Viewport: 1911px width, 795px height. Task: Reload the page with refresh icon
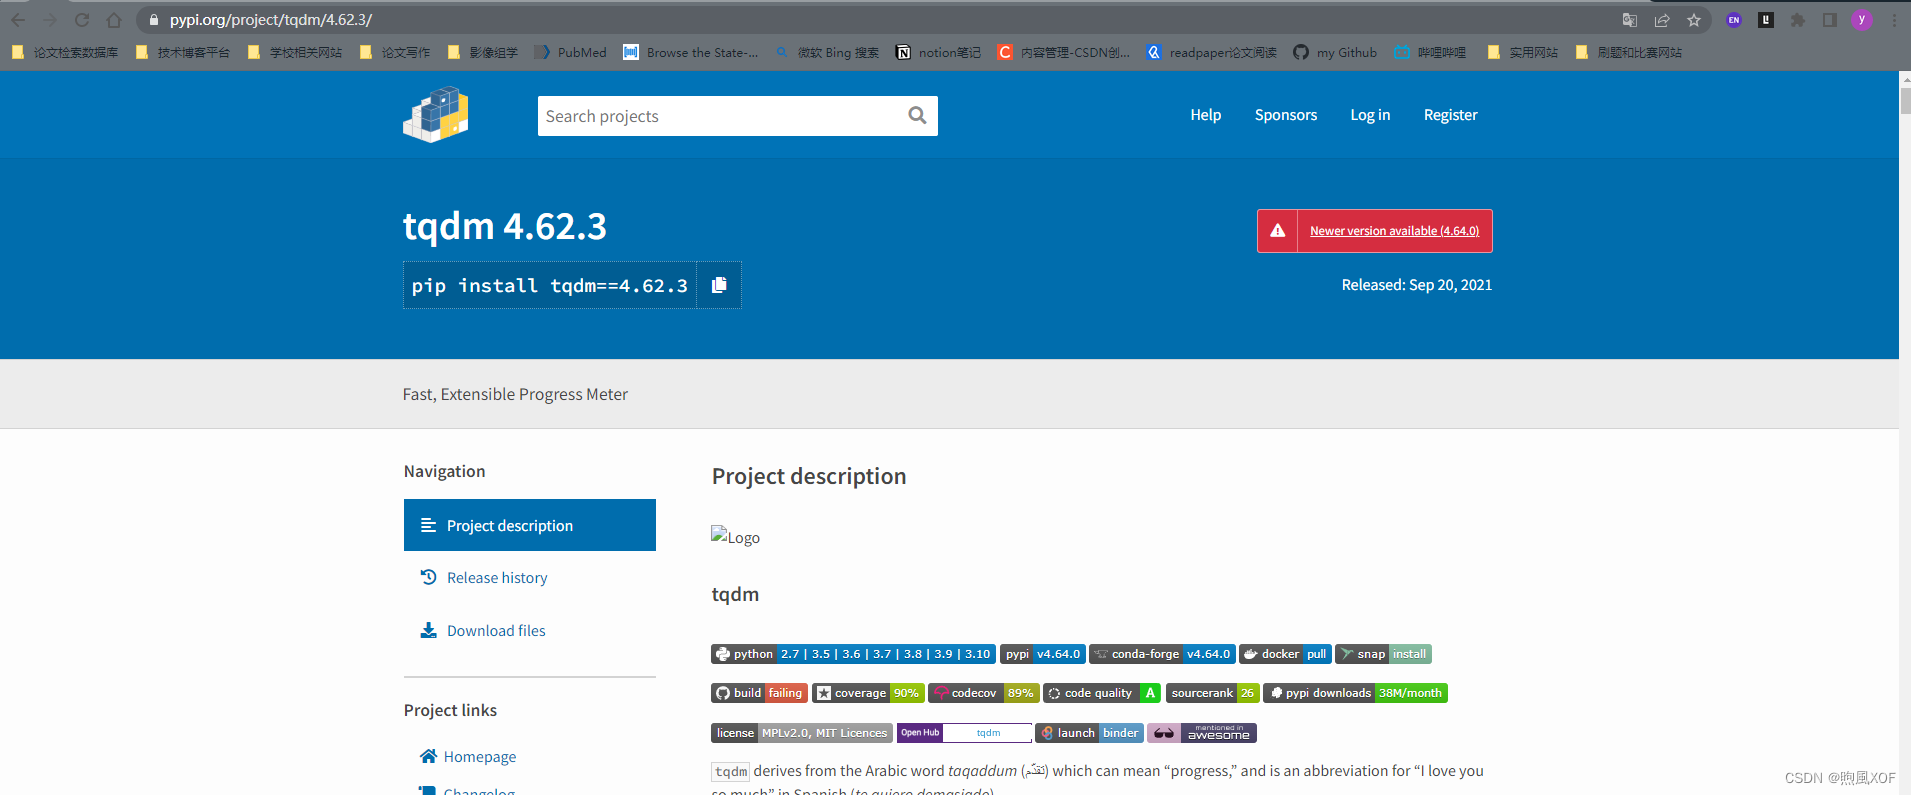(82, 20)
